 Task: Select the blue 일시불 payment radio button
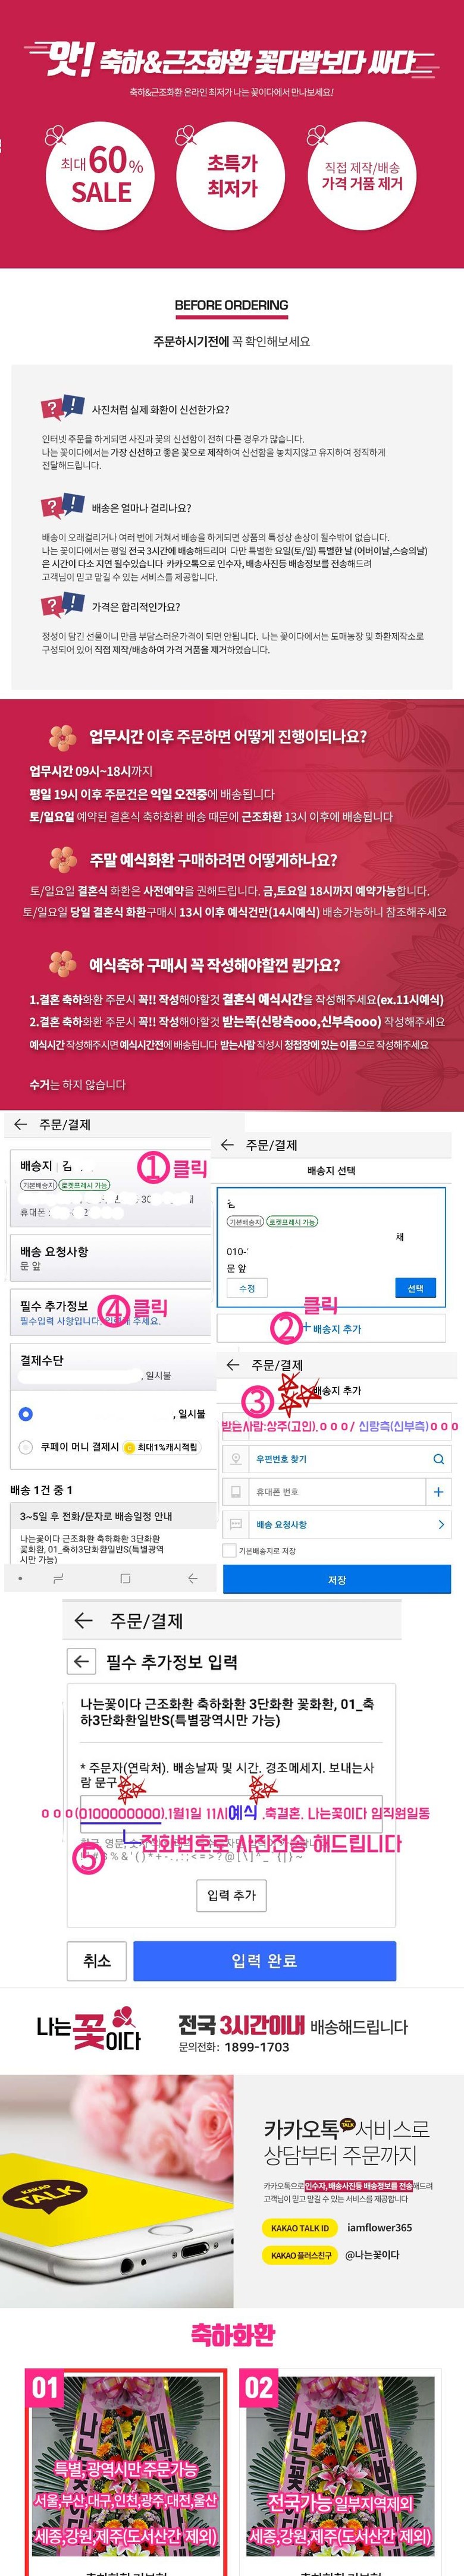point(26,1414)
